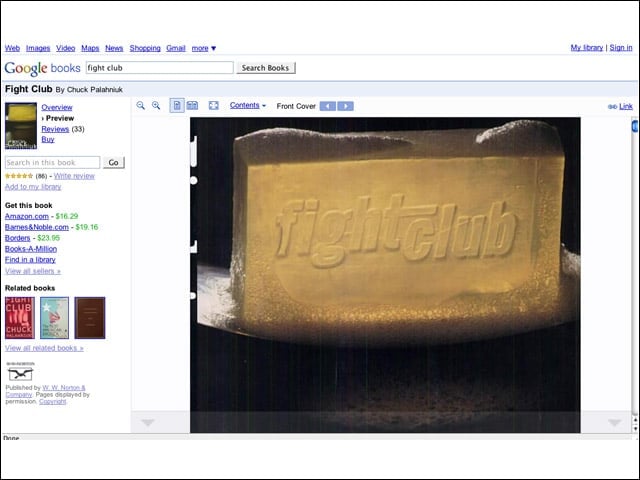Open the Books-A-Million link
Screen dimensions: 640x480
(x=31, y=249)
